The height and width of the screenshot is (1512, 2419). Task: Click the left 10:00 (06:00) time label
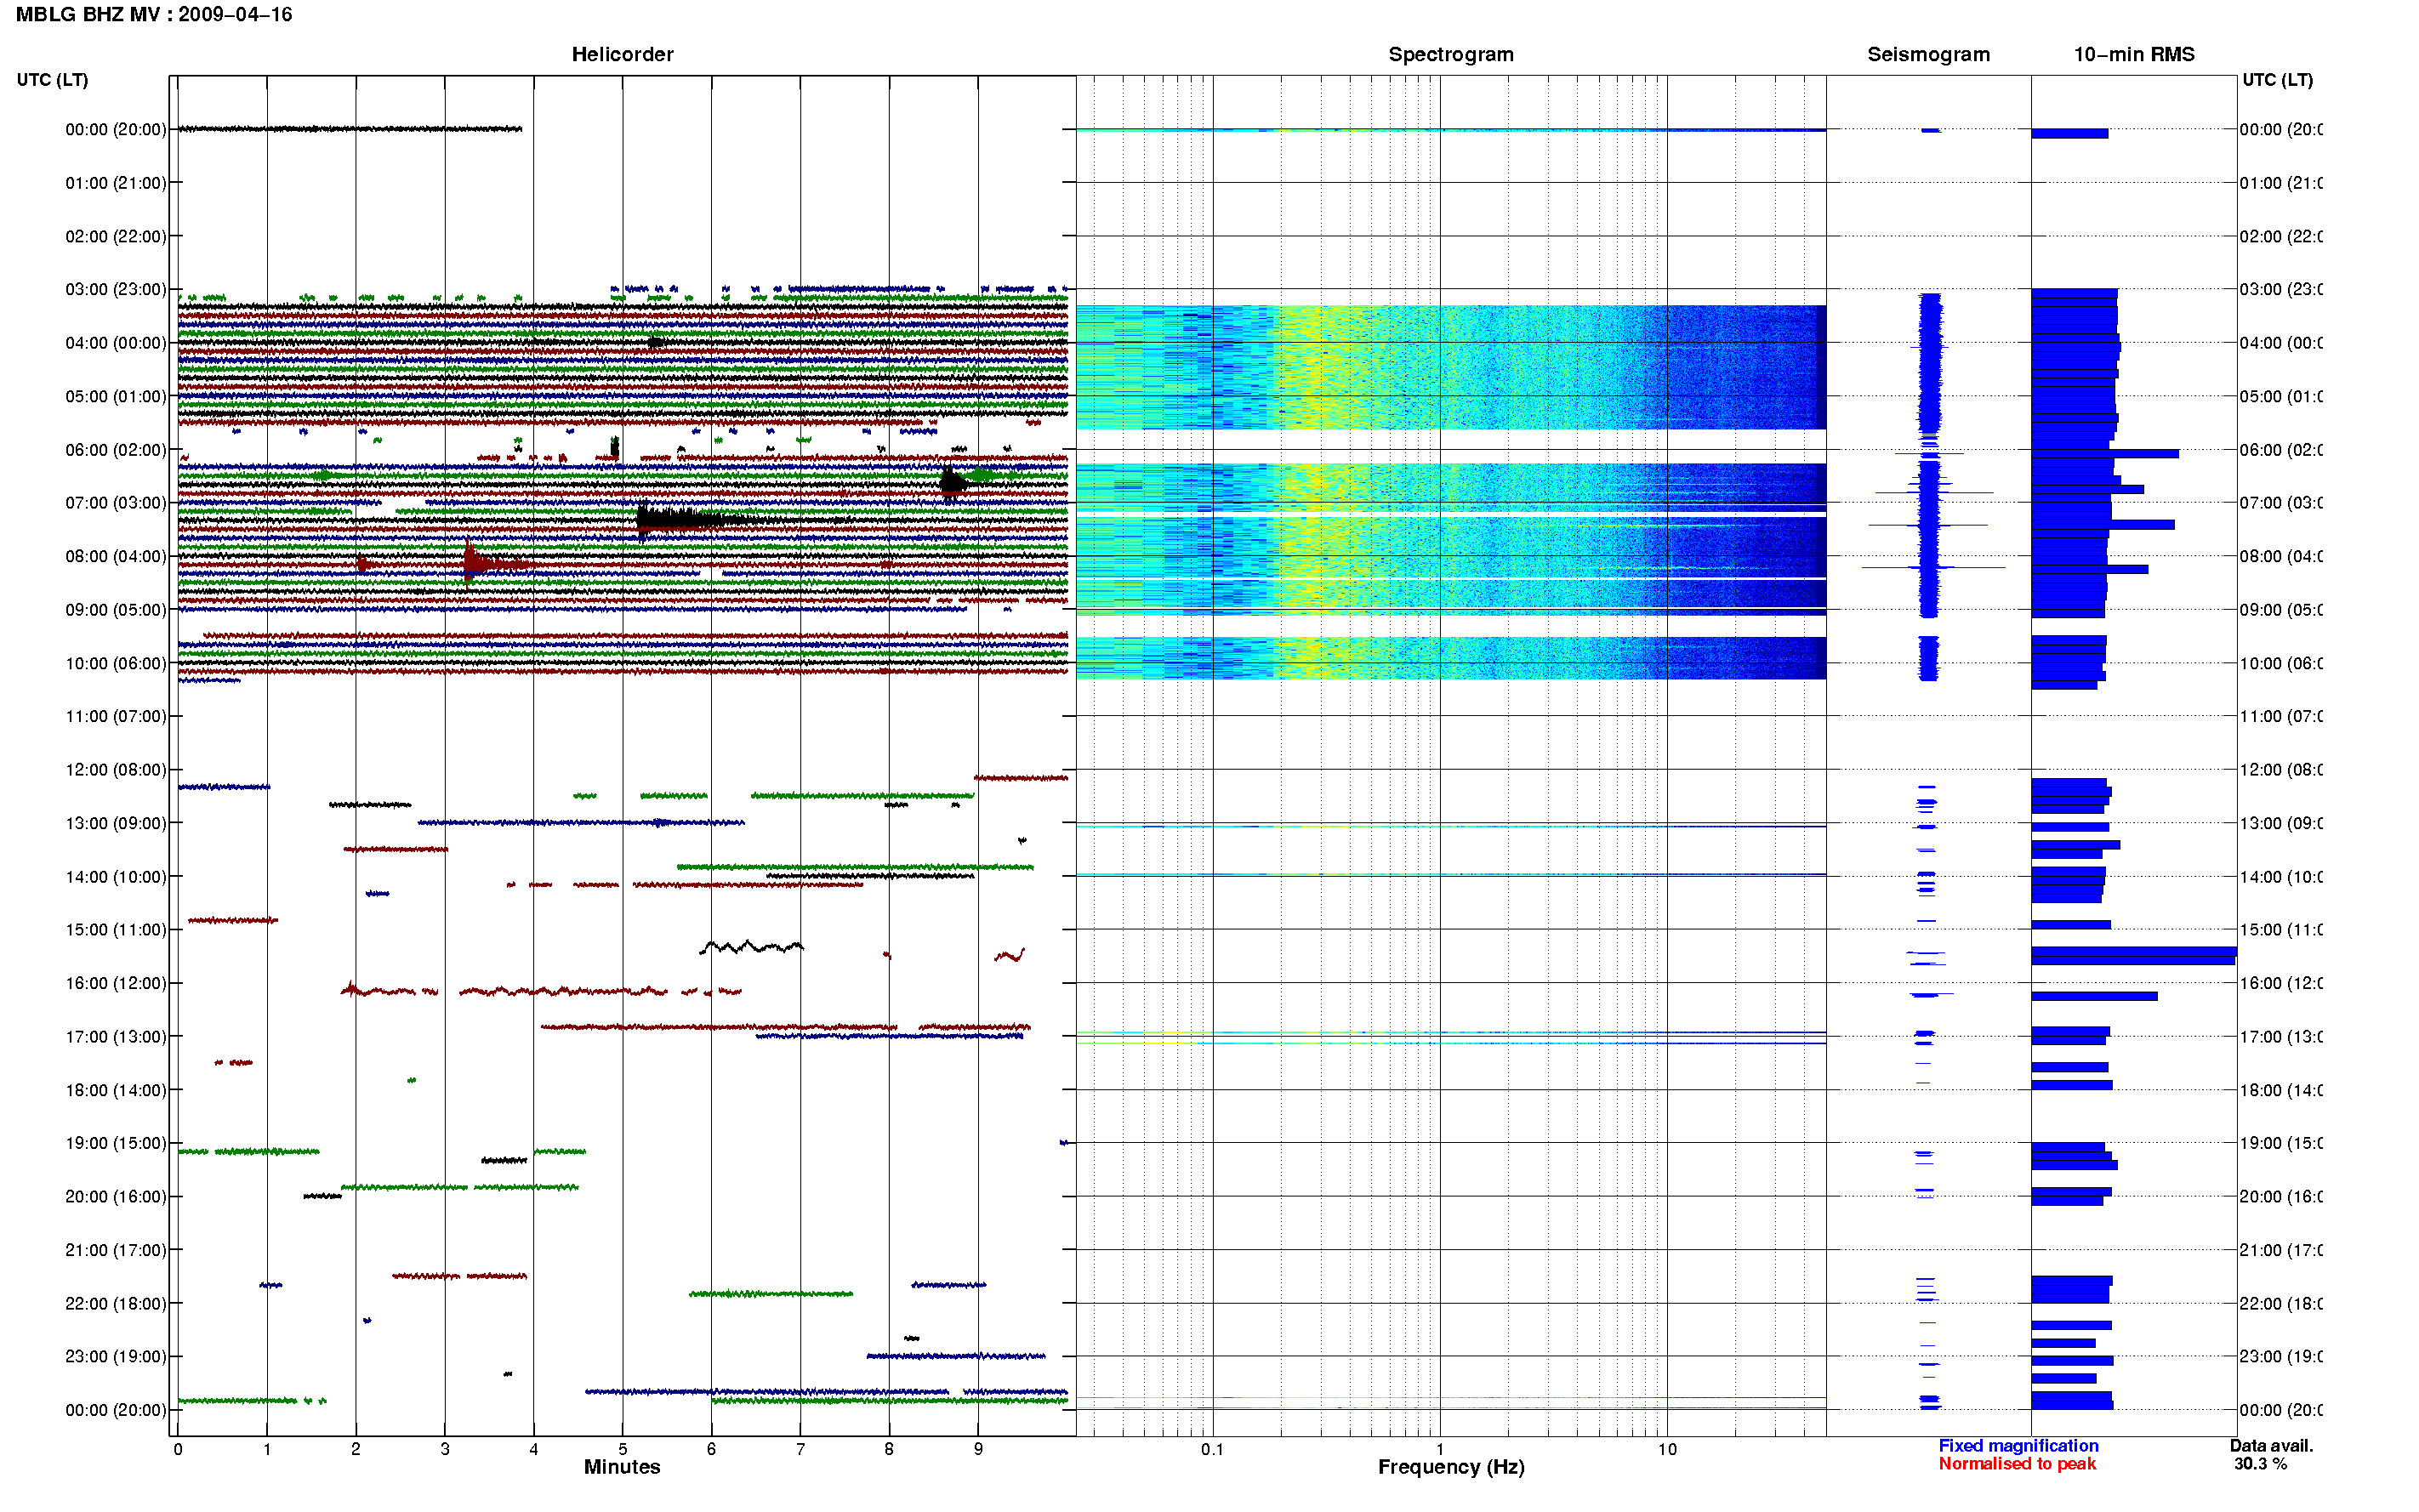tap(116, 663)
